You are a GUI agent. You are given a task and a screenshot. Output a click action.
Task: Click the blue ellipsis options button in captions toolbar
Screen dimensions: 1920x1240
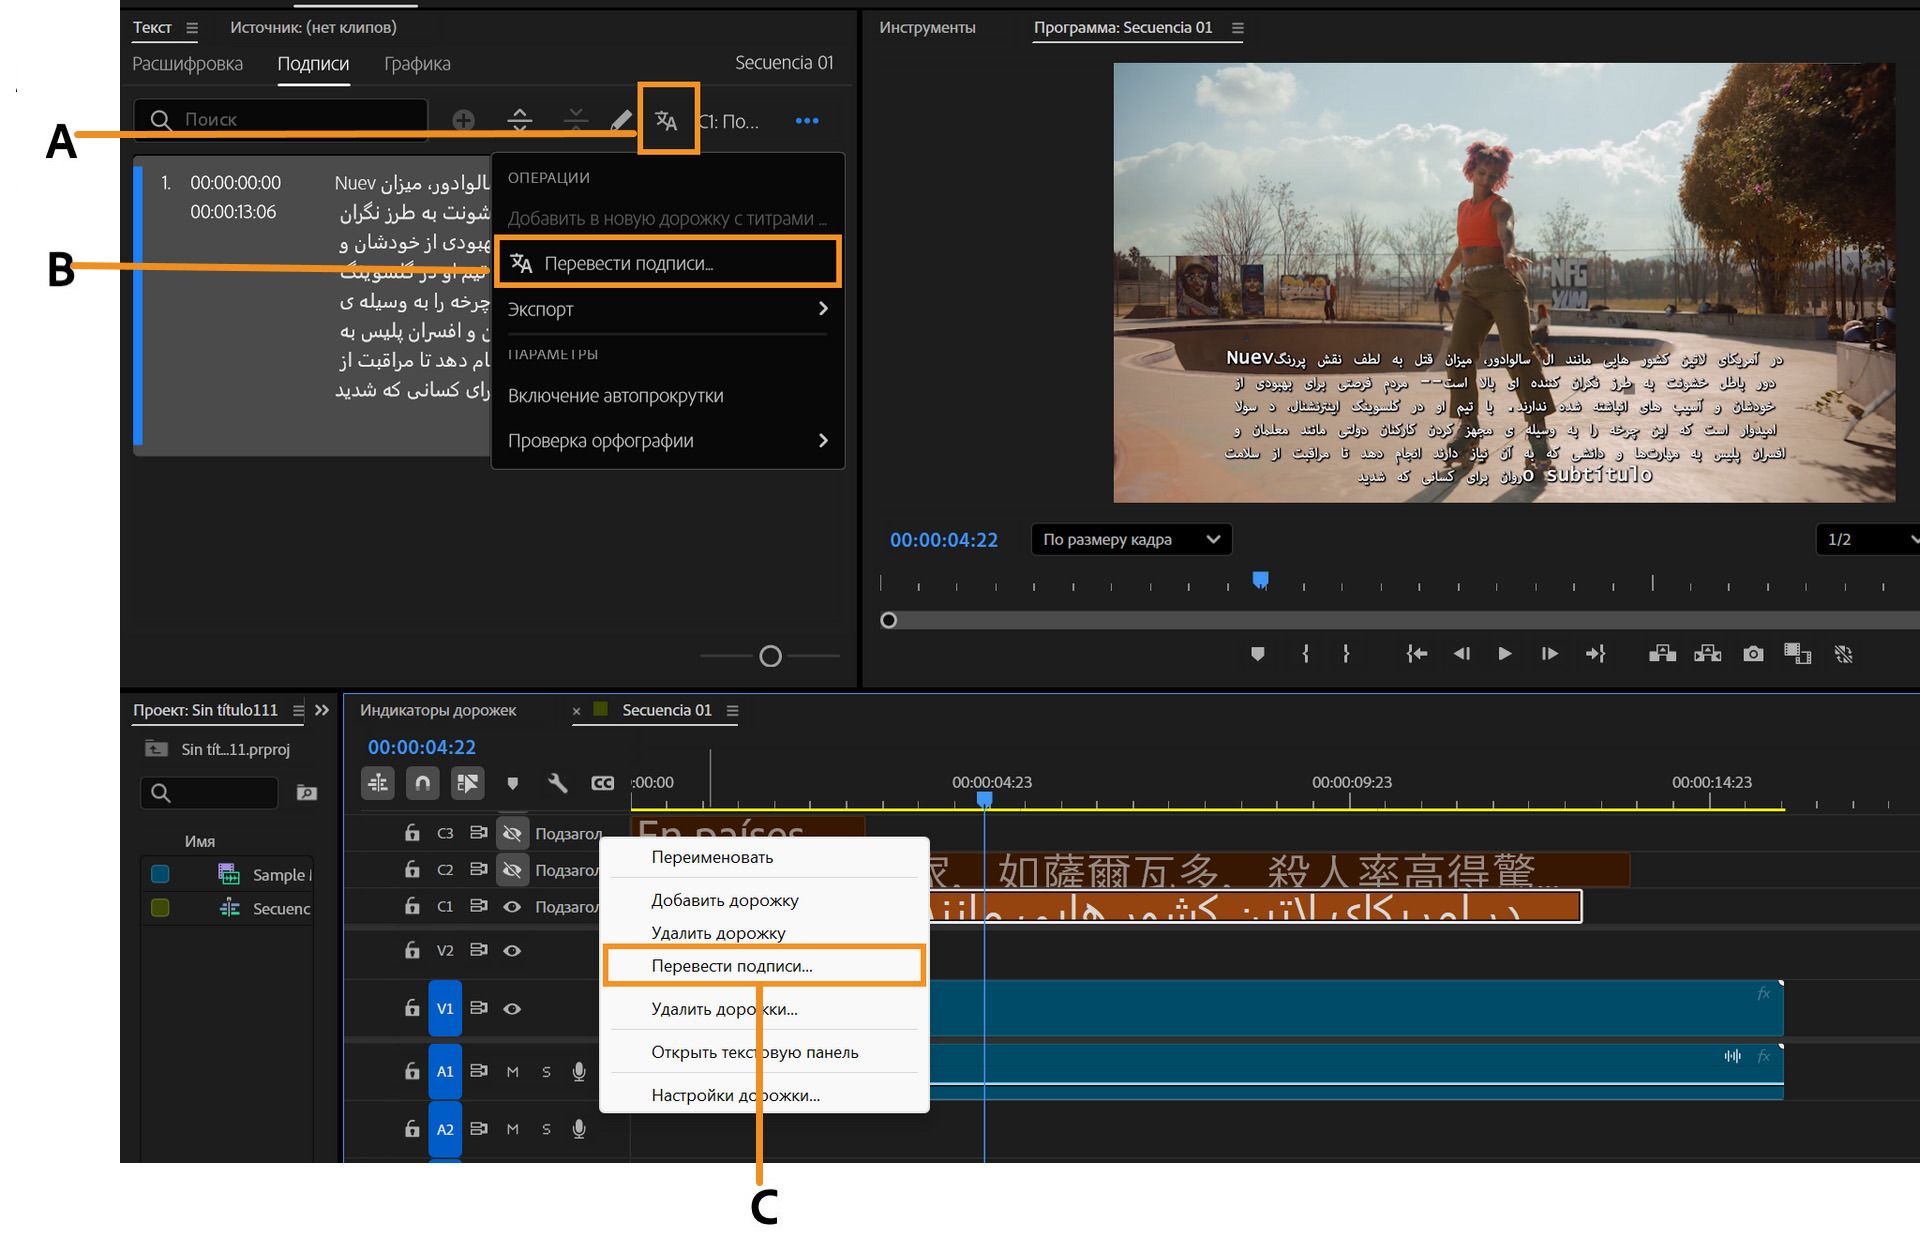(809, 120)
